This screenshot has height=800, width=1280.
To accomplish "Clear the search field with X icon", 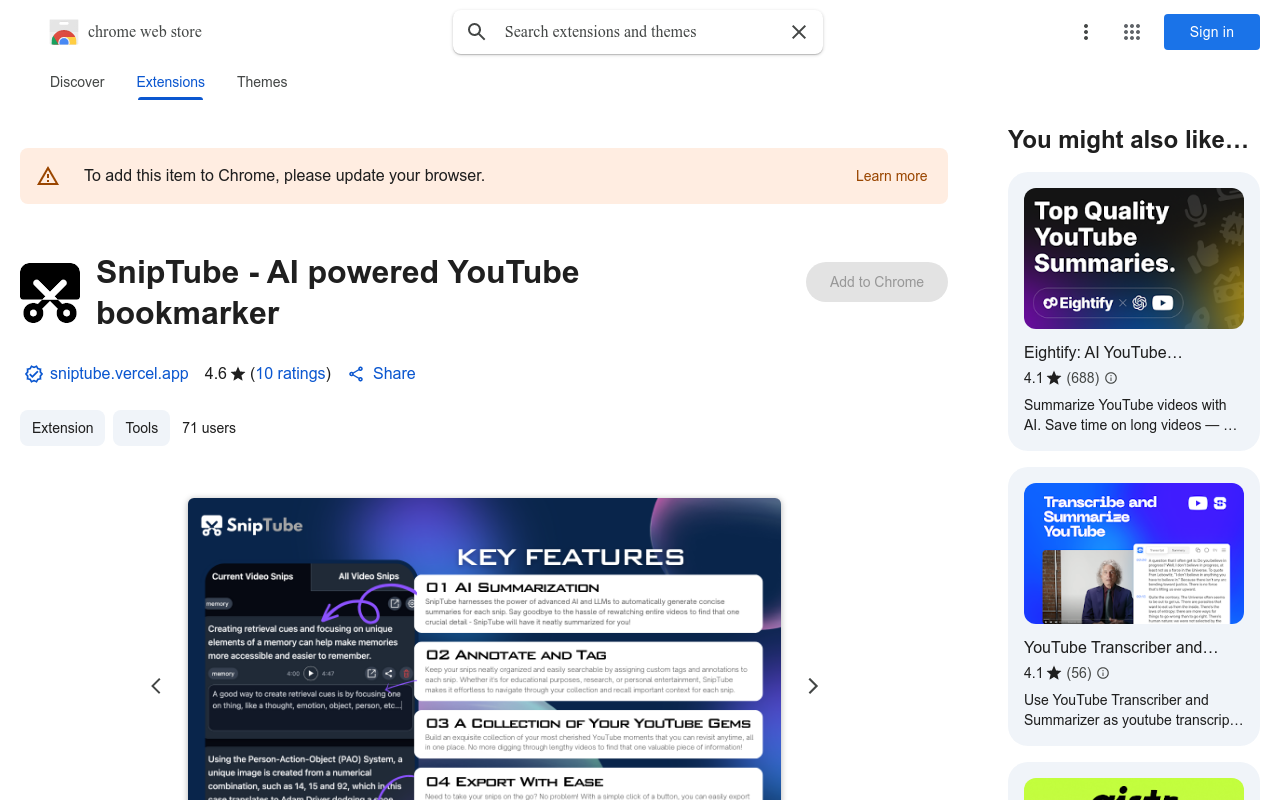I will (799, 32).
